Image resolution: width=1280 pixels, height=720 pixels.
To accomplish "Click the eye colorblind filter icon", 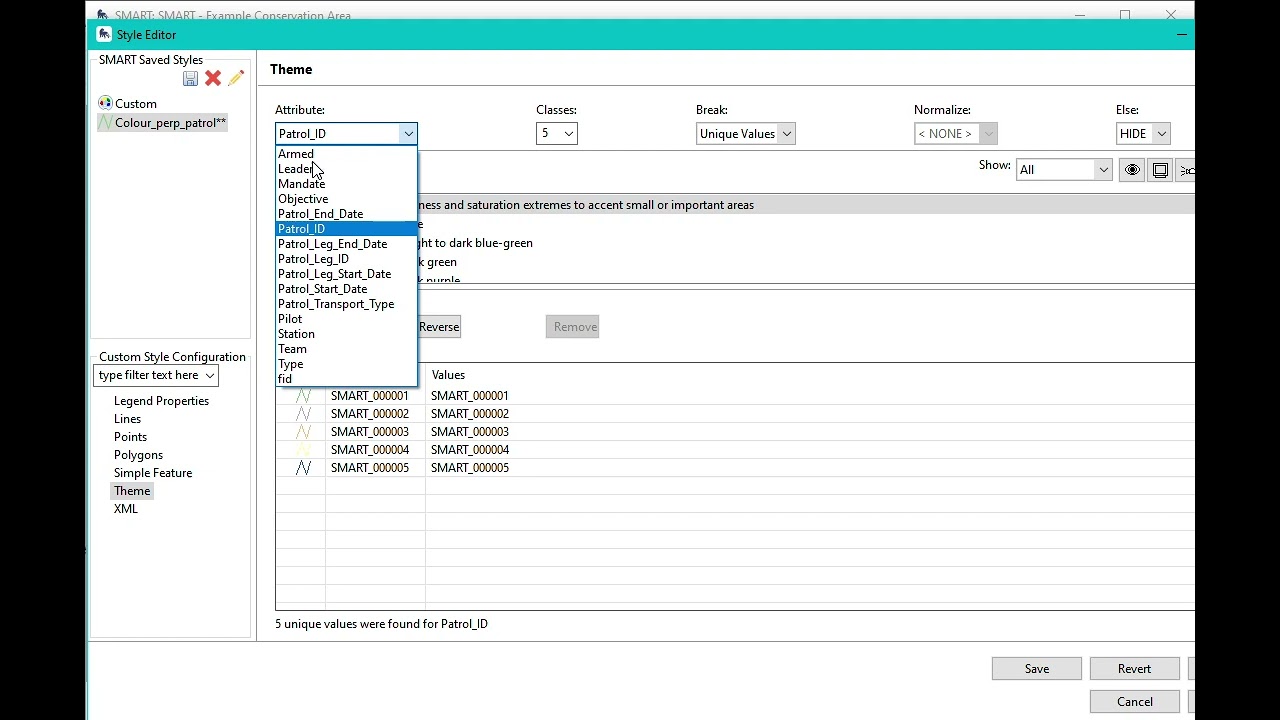I will tap(1132, 170).
